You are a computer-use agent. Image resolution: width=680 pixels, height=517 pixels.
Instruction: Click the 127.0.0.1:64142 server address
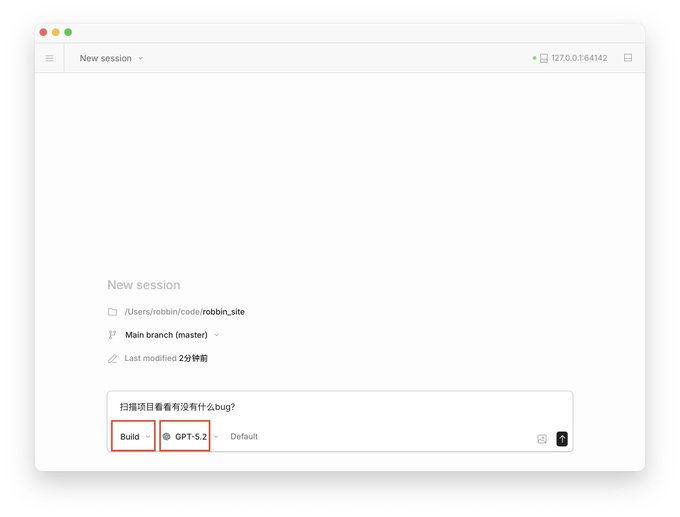[x=579, y=58]
